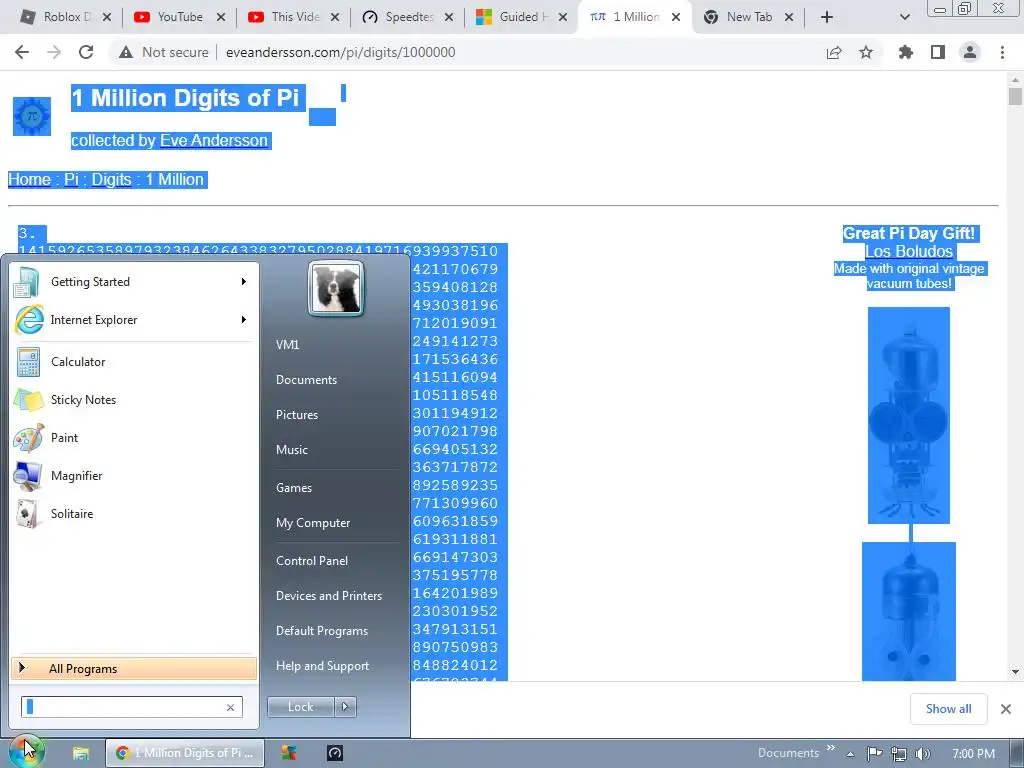Screen dimensions: 1024x768
Task: Launch Sticky Notes from Start menu
Action: (x=83, y=400)
